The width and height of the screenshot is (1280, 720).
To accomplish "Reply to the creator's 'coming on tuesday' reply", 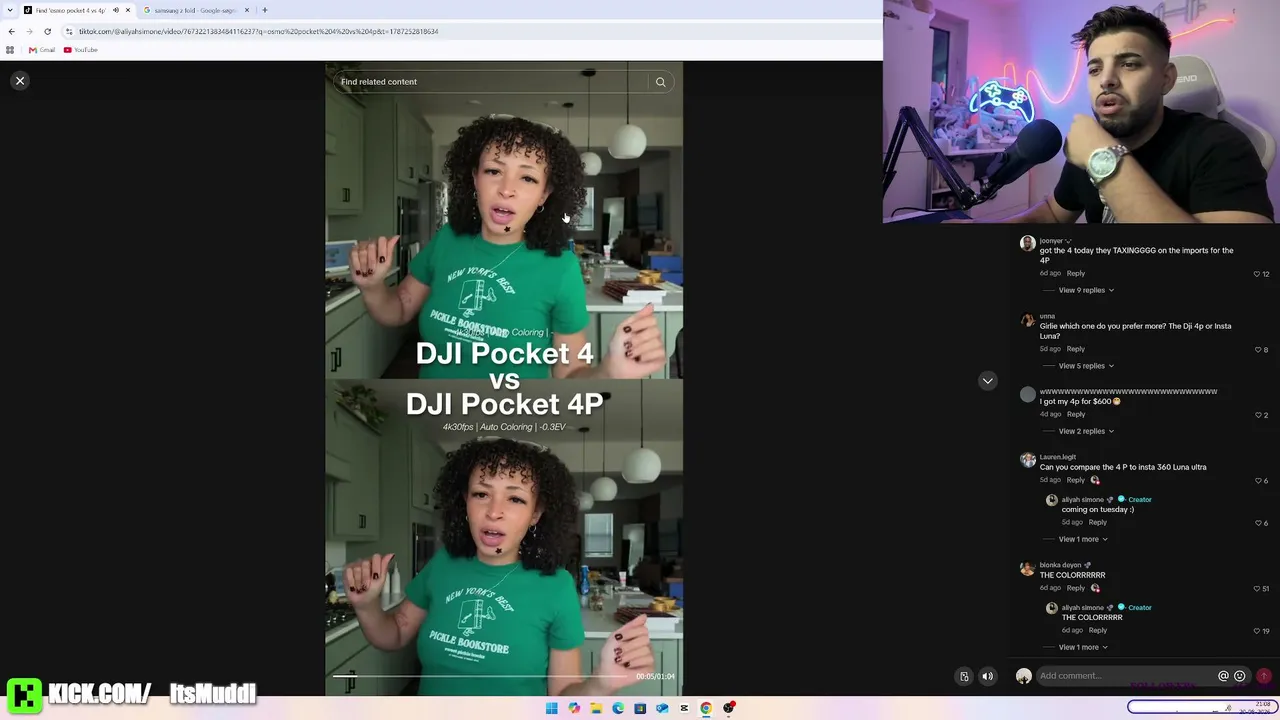I will [1097, 522].
